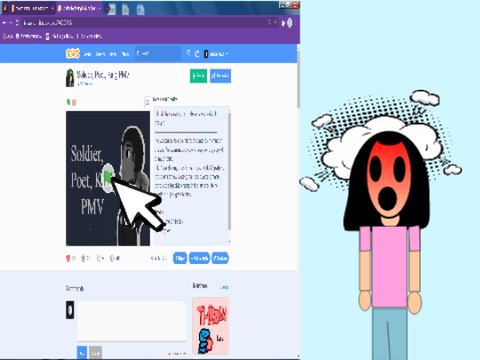This screenshot has width=480, height=360.
Task: Click the bookmark star in the address bar
Action: point(275,22)
